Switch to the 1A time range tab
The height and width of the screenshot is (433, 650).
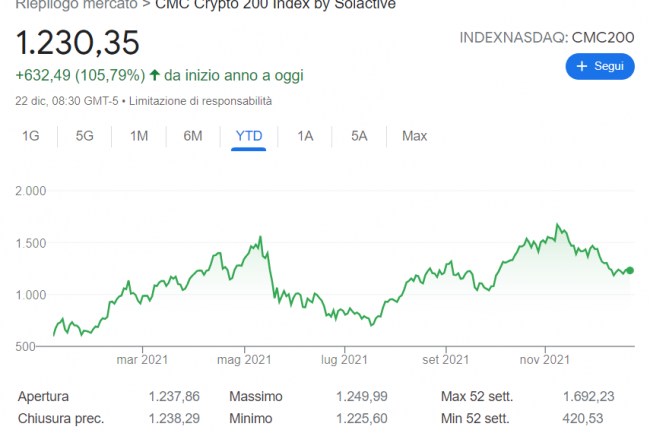pos(305,136)
